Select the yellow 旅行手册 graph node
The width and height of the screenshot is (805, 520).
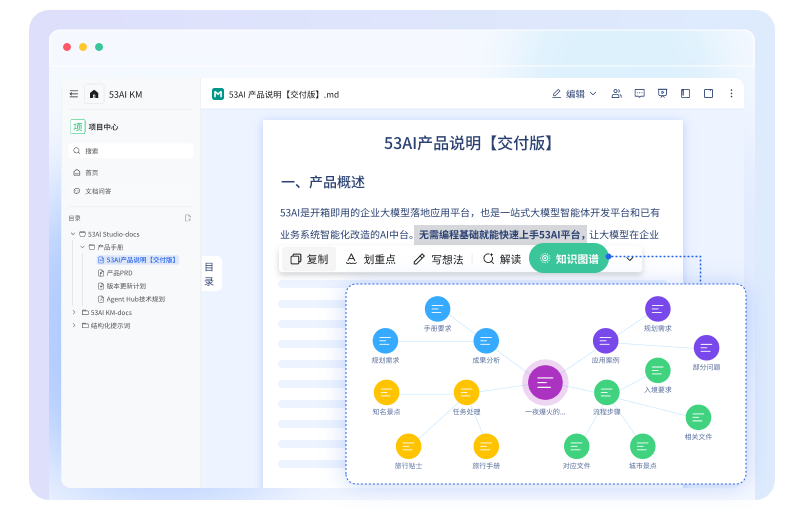click(486, 446)
